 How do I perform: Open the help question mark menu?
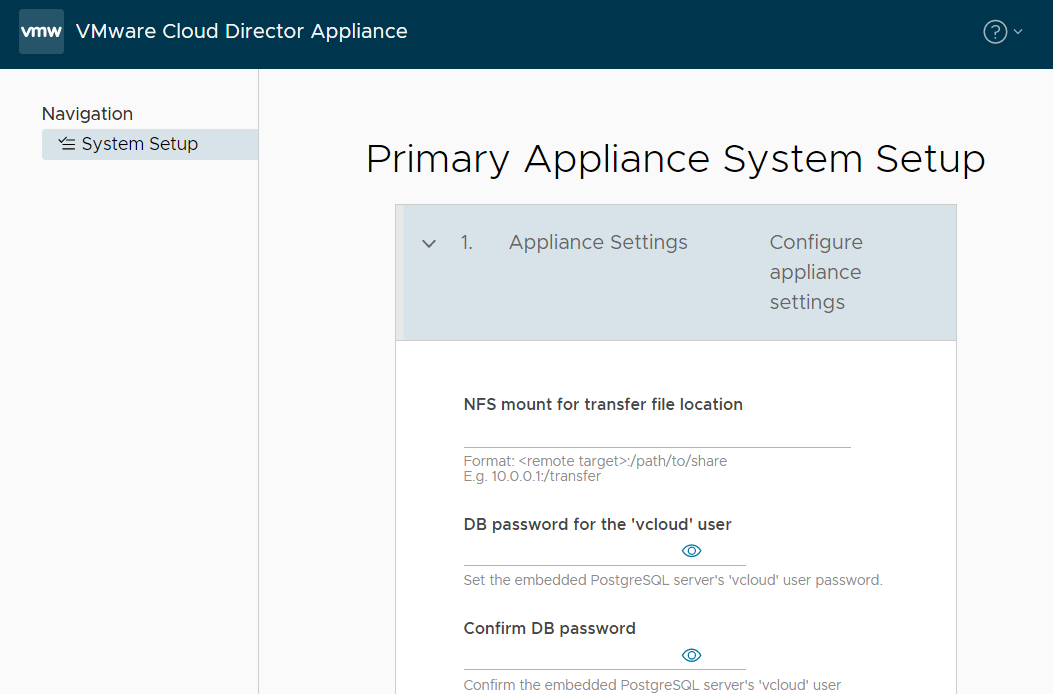(995, 32)
